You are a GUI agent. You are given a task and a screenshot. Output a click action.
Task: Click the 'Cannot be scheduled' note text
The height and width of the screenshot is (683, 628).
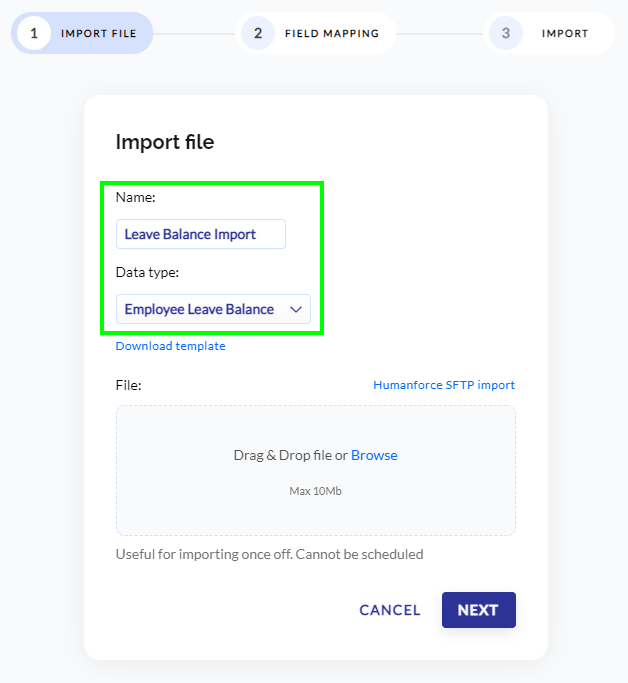359,555
